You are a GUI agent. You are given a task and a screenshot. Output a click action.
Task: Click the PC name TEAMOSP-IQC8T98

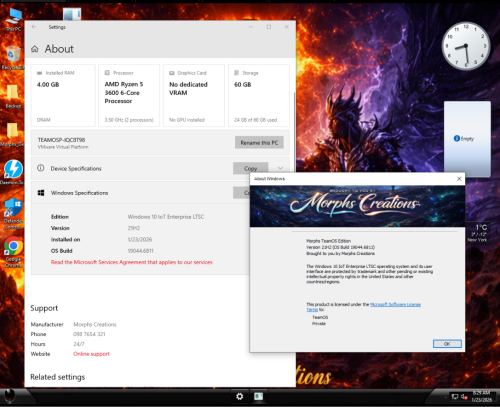tap(61, 140)
